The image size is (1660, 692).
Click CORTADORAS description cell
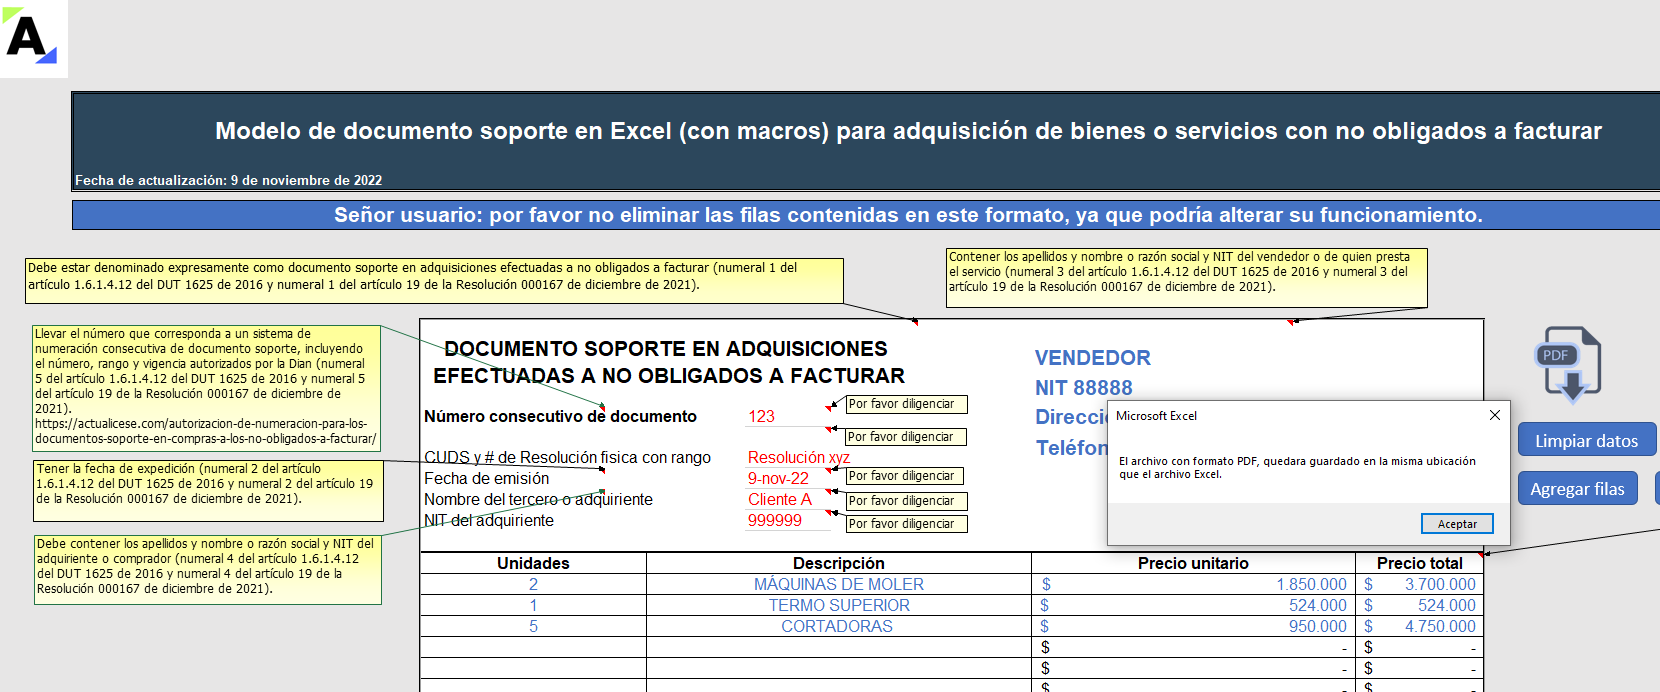[x=839, y=626]
